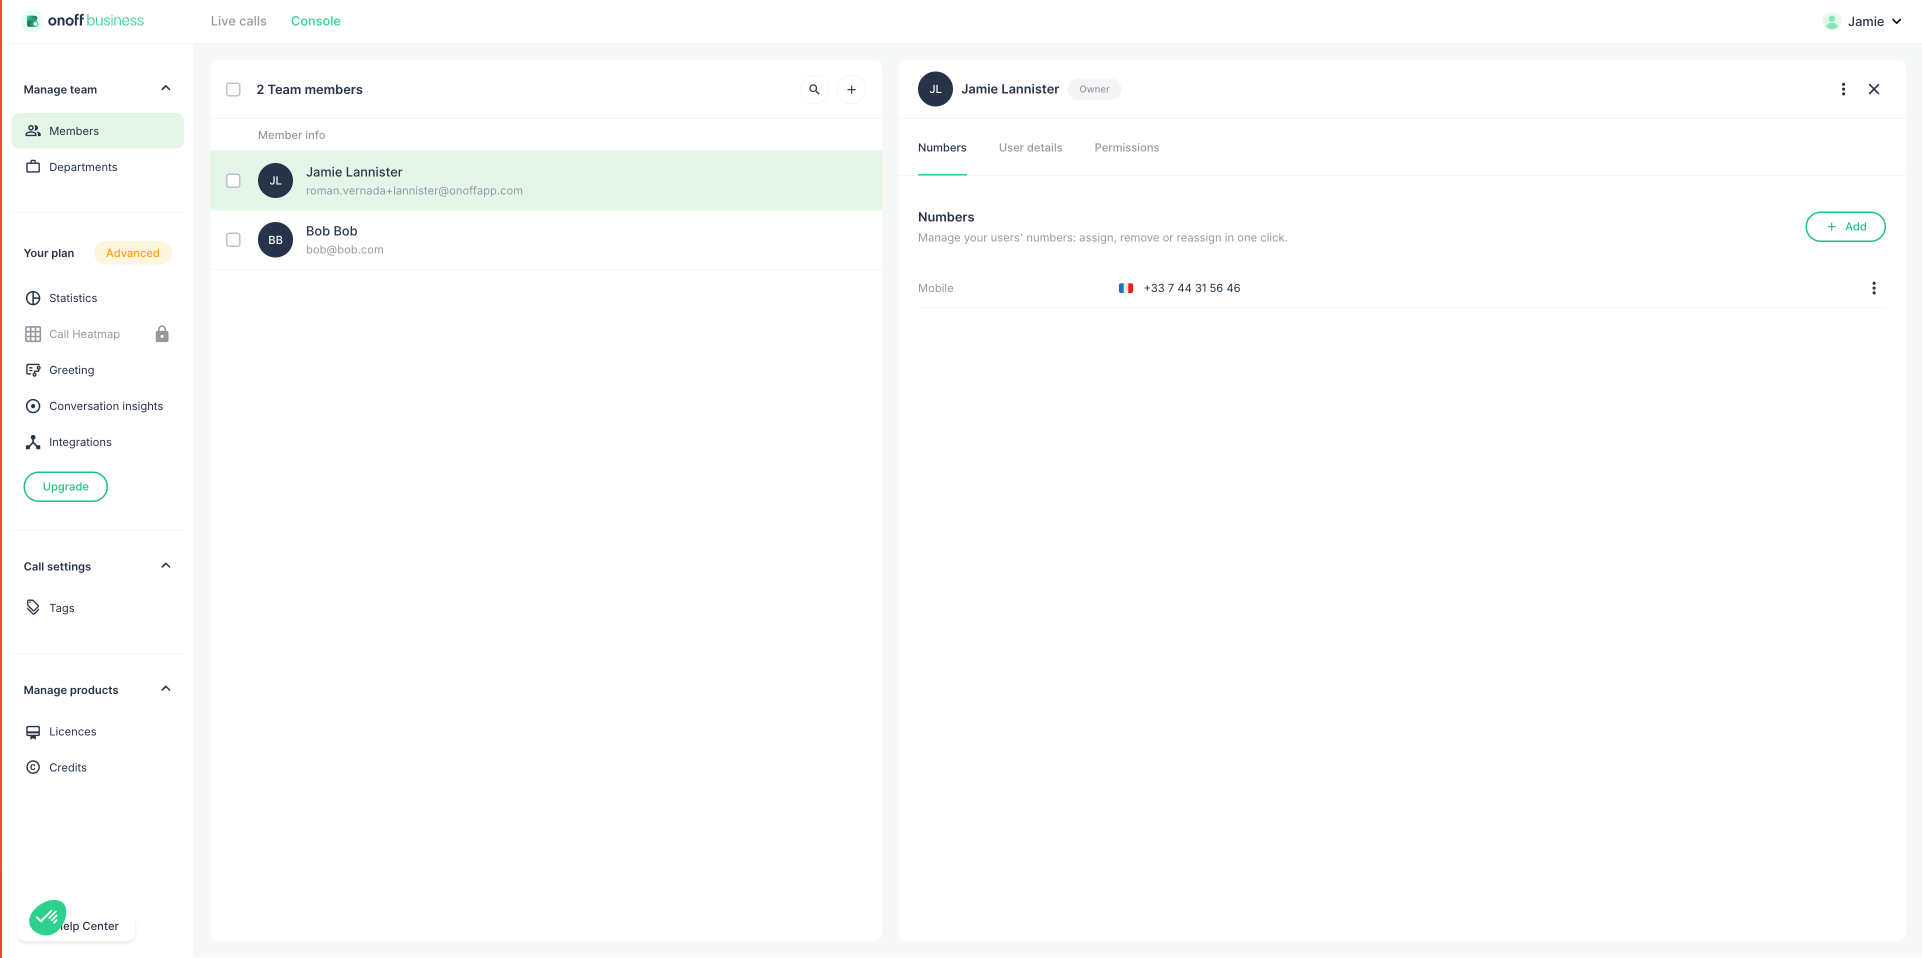Image resolution: width=1922 pixels, height=958 pixels.
Task: Switch to the Live calls tab
Action: click(238, 21)
